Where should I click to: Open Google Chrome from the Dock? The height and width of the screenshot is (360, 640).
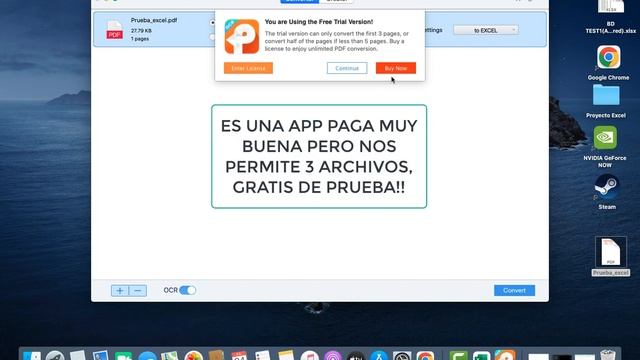[x=425, y=355]
